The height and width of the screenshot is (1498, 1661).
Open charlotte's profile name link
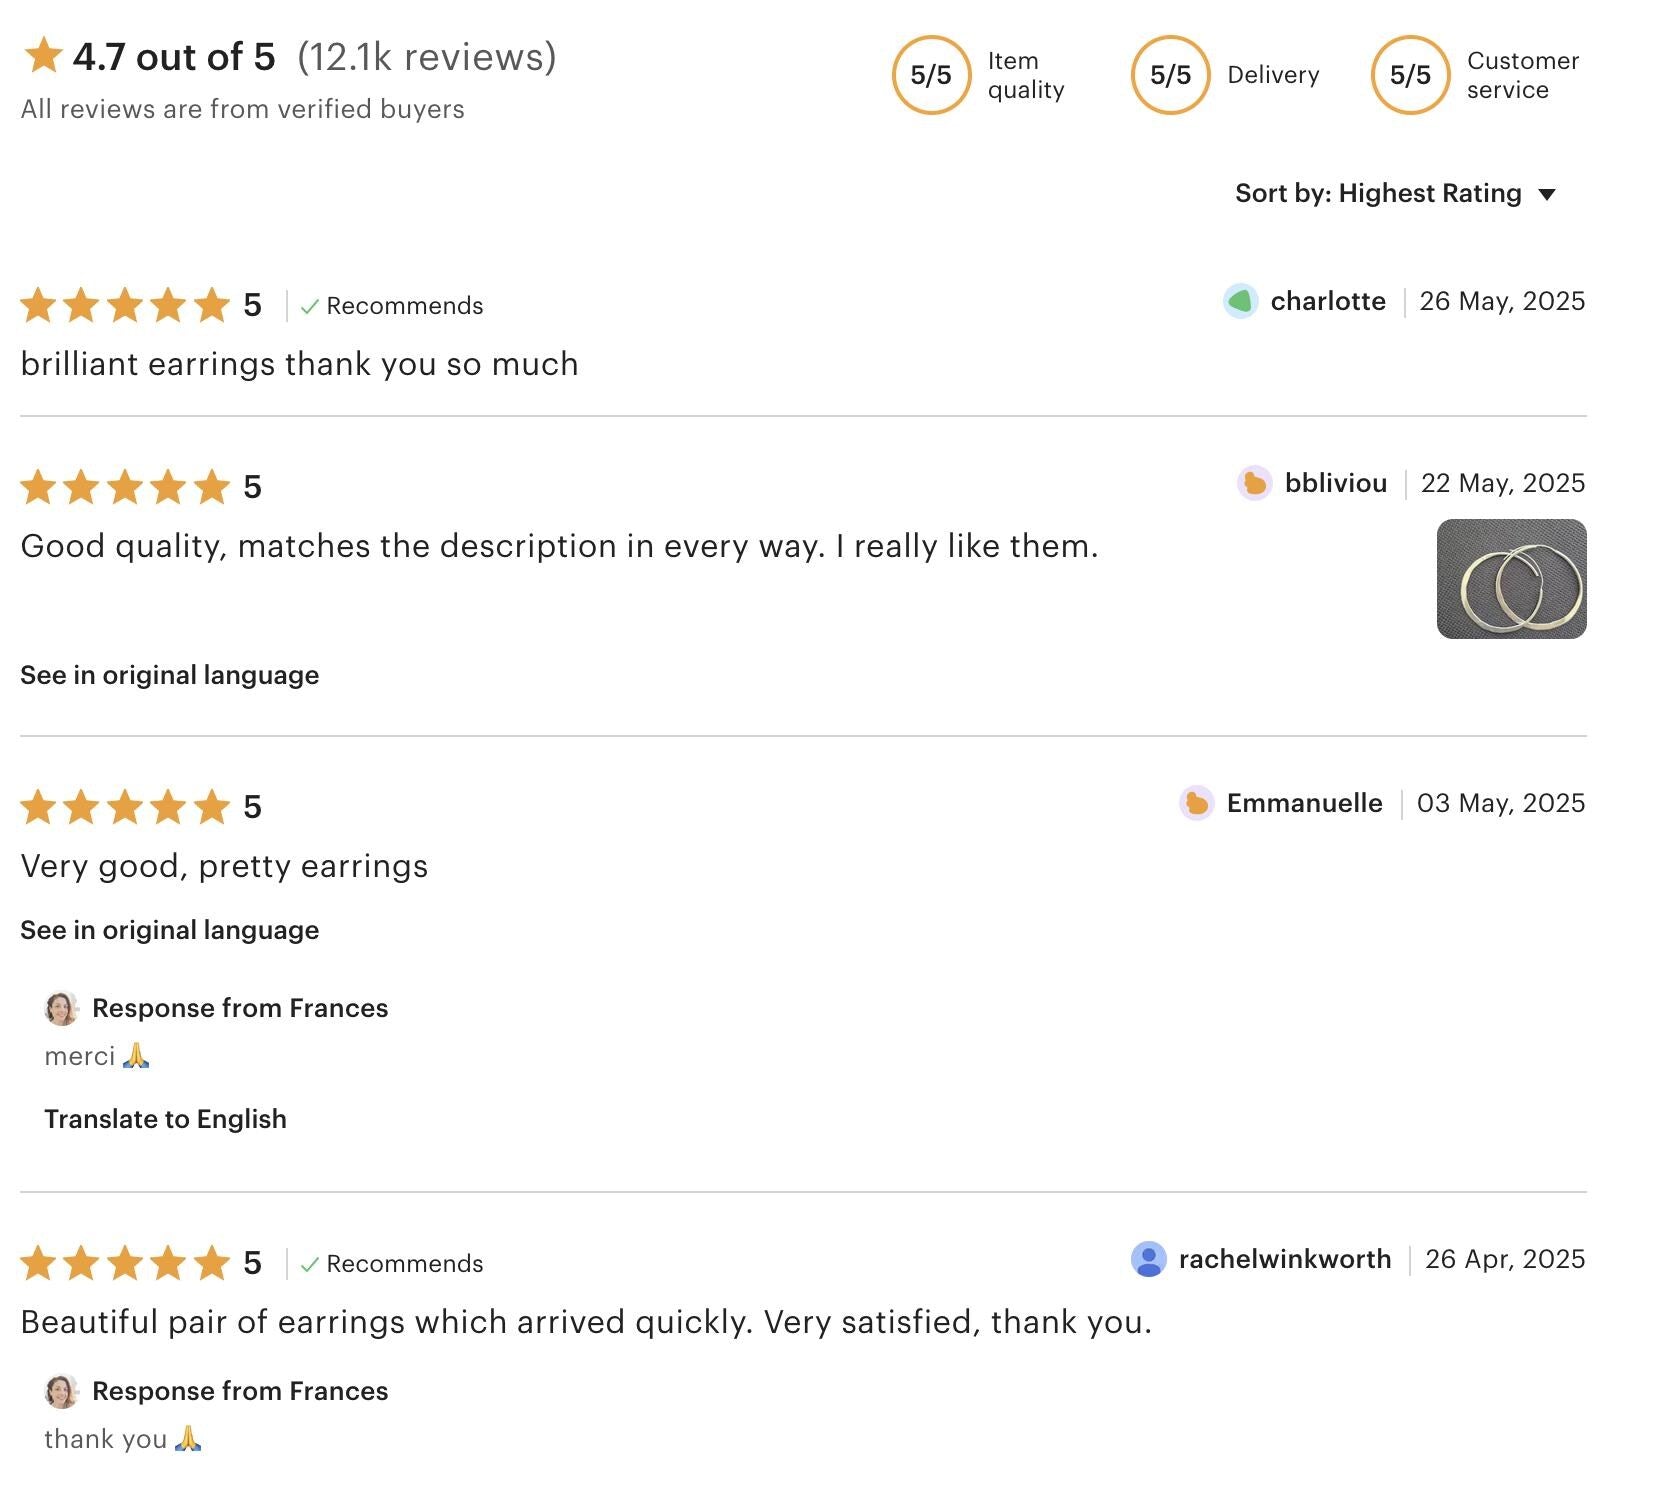coord(1328,301)
